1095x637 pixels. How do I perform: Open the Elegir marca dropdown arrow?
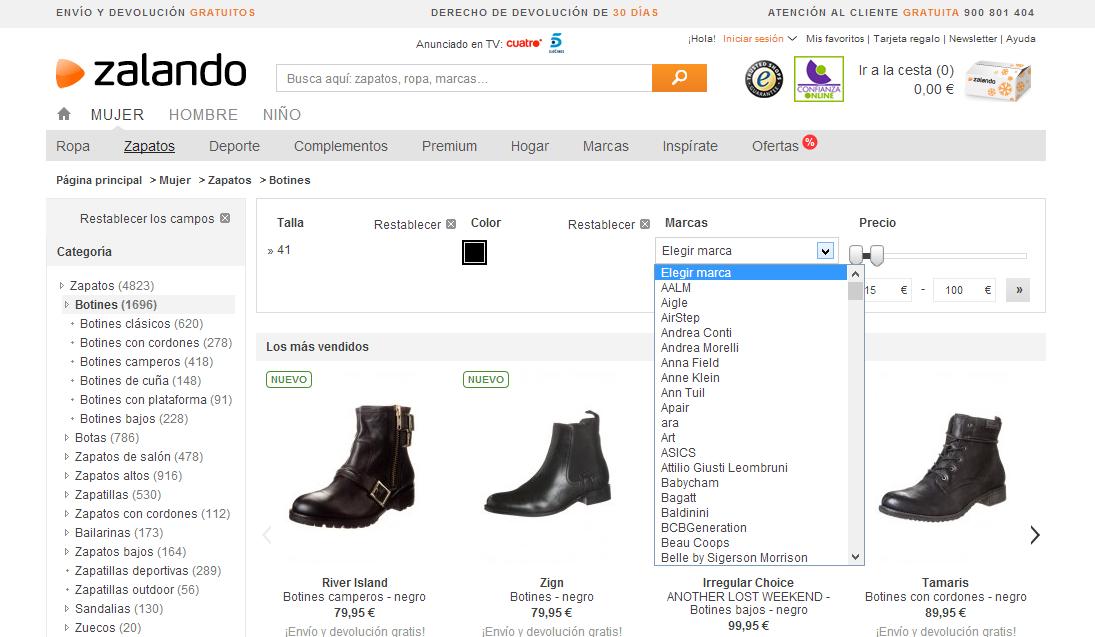click(825, 251)
